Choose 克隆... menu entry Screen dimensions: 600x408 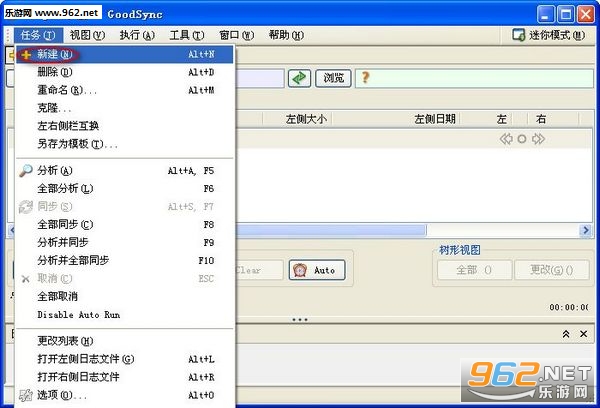click(125, 108)
